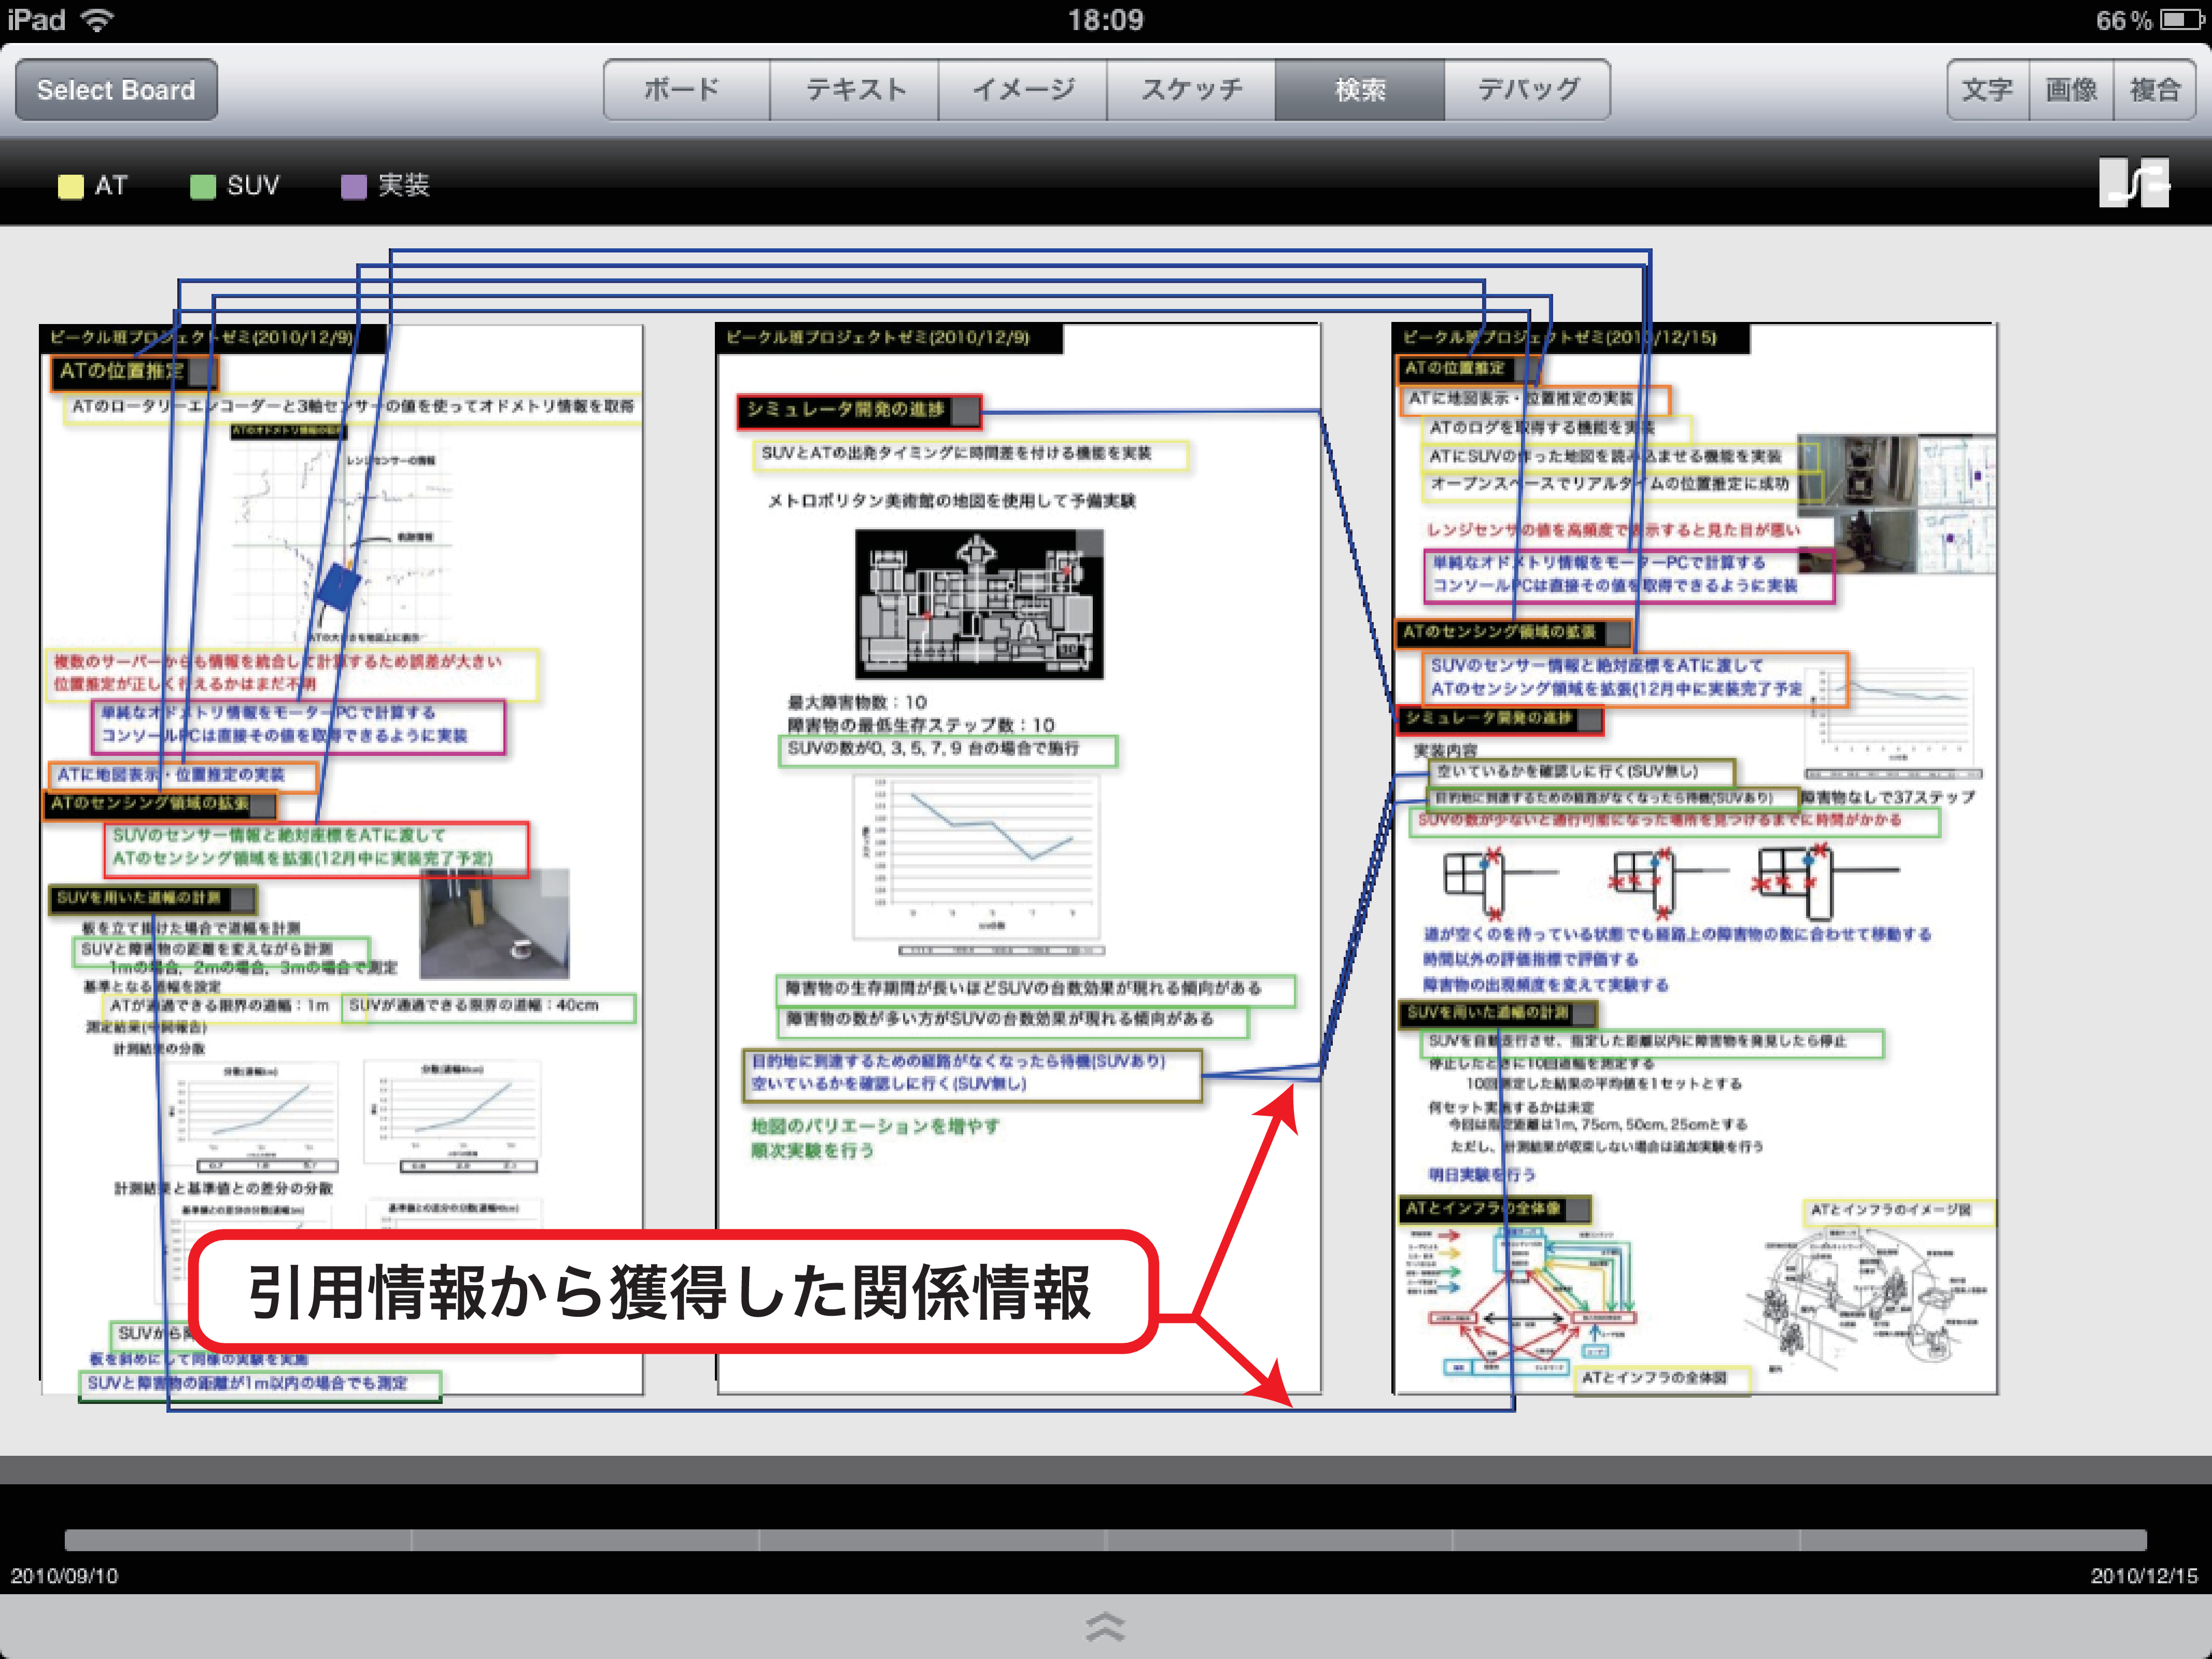This screenshot has height=1659, width=2212.
Task: Click the Select Board button
Action: pos(116,90)
